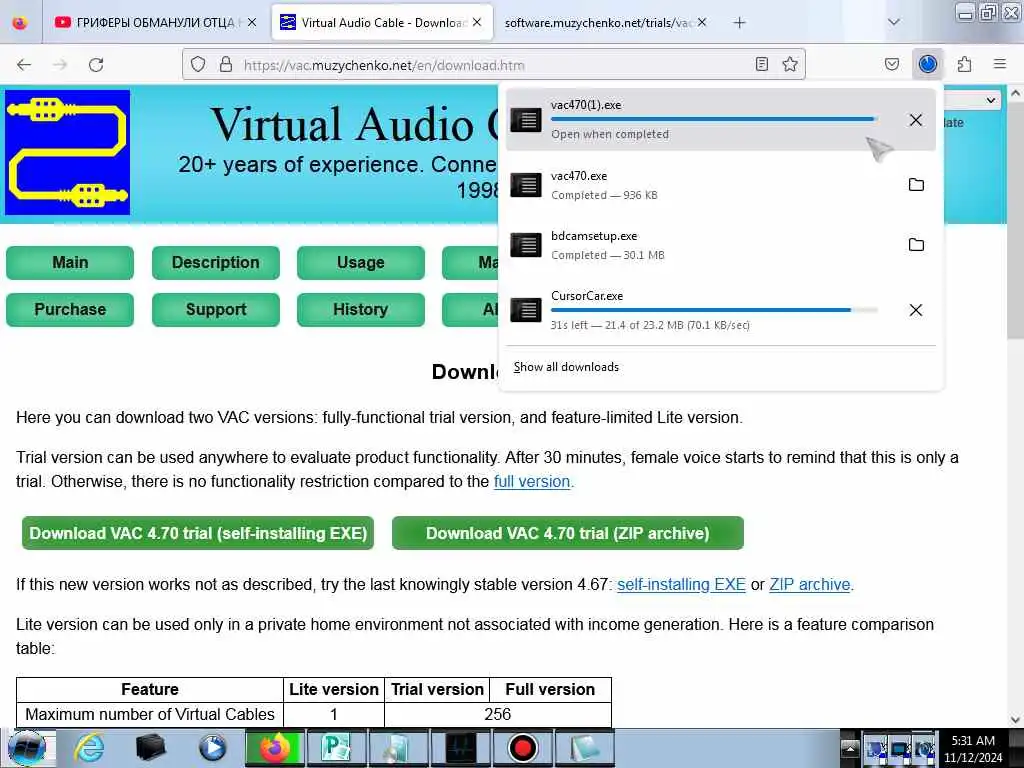Click the version 4.67 ZIP archive link
Image resolution: width=1024 pixels, height=768 pixels.
[x=810, y=584]
